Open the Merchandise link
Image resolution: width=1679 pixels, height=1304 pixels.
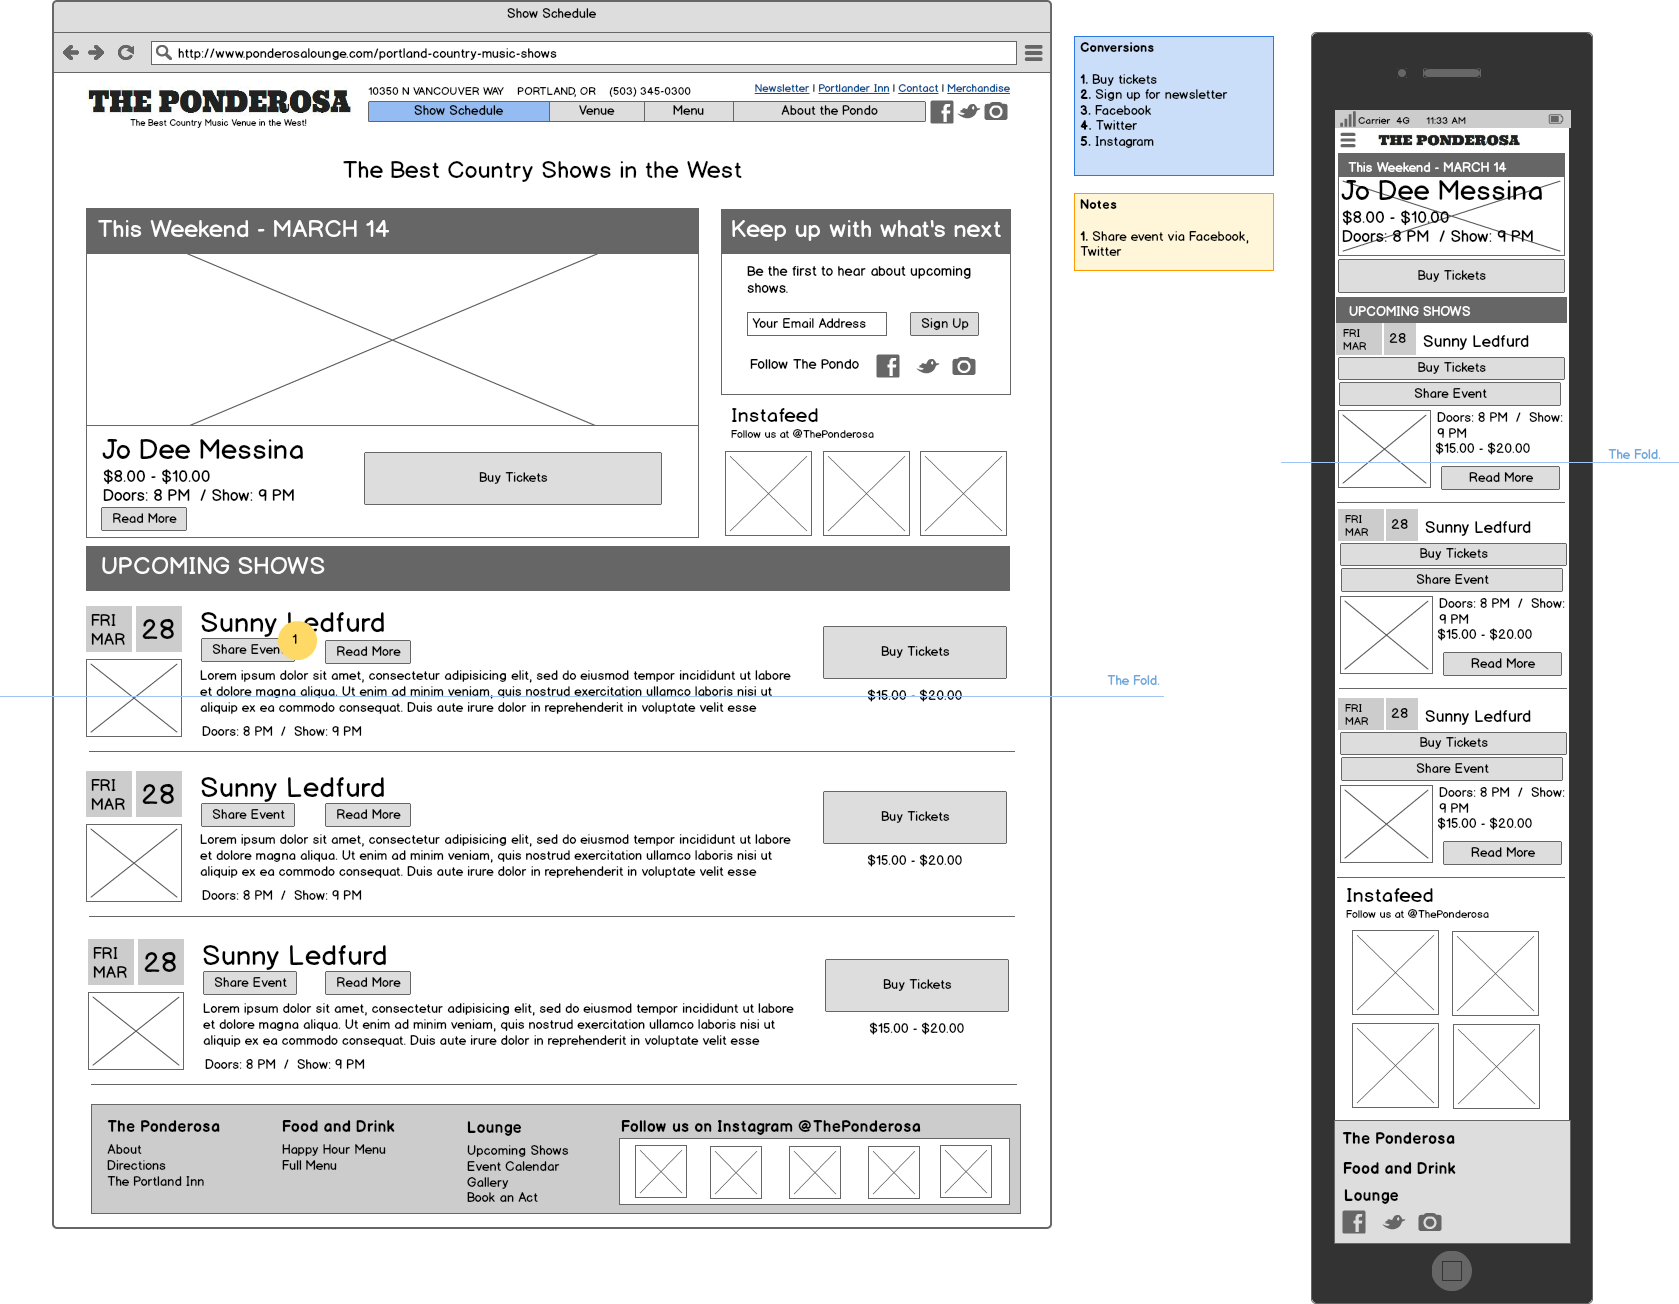click(x=978, y=88)
